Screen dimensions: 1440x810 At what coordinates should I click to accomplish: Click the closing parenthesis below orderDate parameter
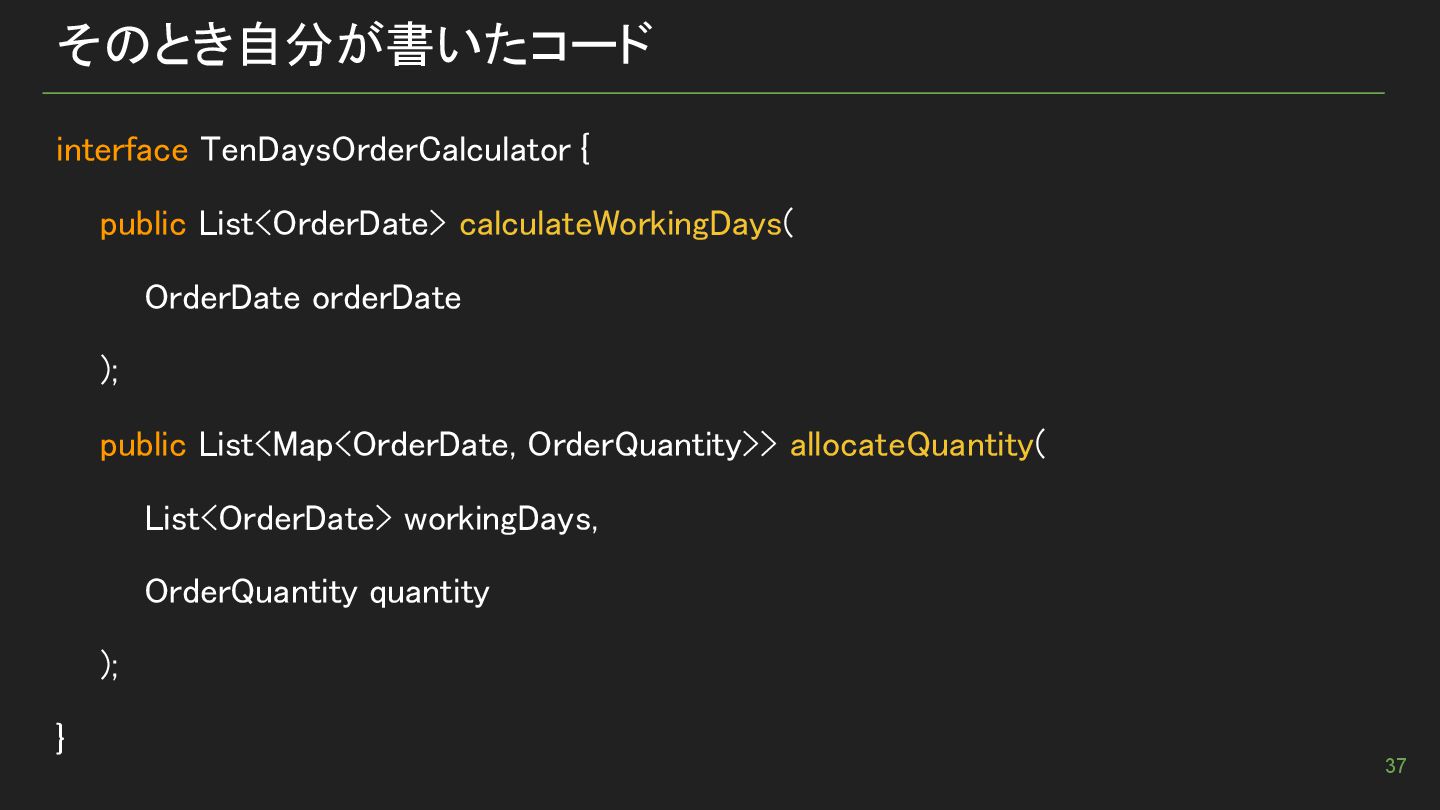pyautogui.click(x=108, y=371)
